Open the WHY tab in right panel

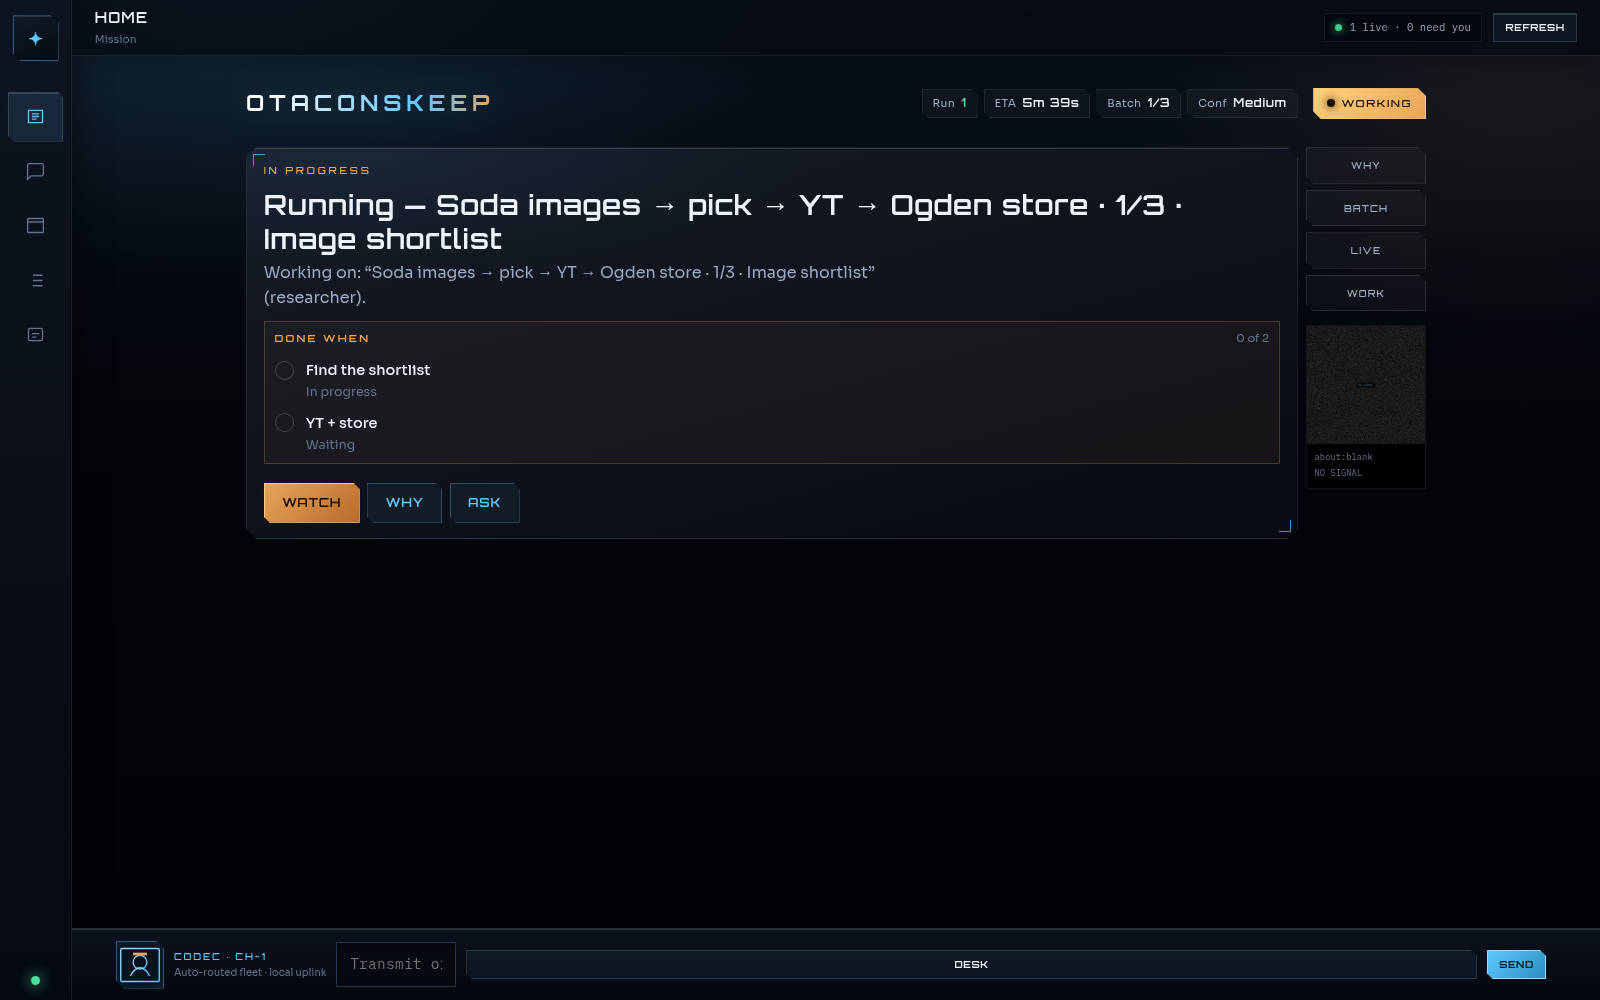point(1365,166)
